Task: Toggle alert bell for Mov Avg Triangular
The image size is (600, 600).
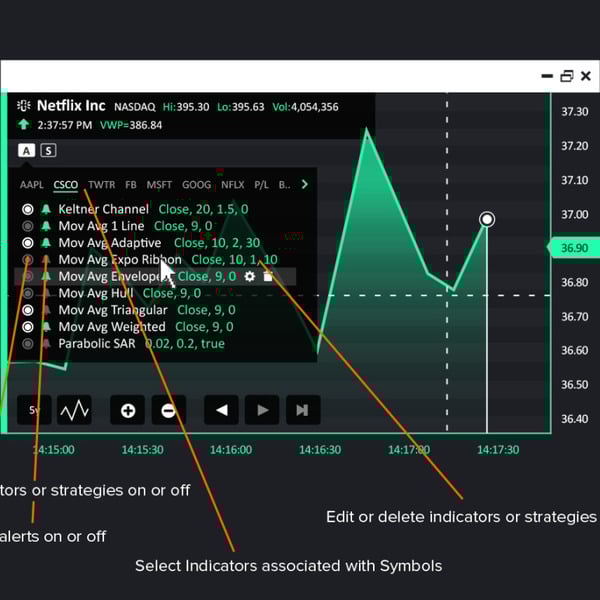Action: (46, 310)
